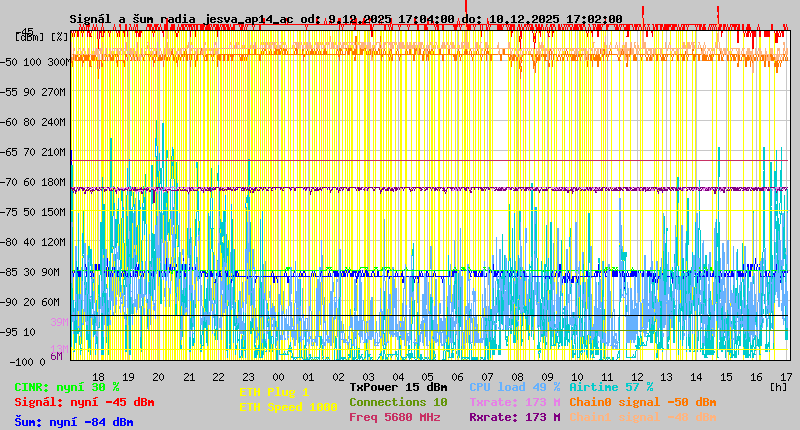Click the '-90 20 60M' y-axis label
Viewport: 800px width, 430px height.
click(30, 302)
